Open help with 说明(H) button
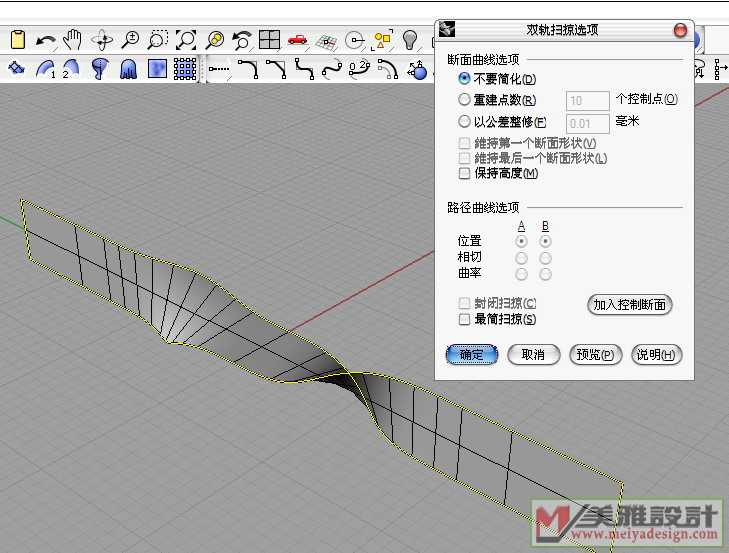729x553 pixels. [x=656, y=354]
